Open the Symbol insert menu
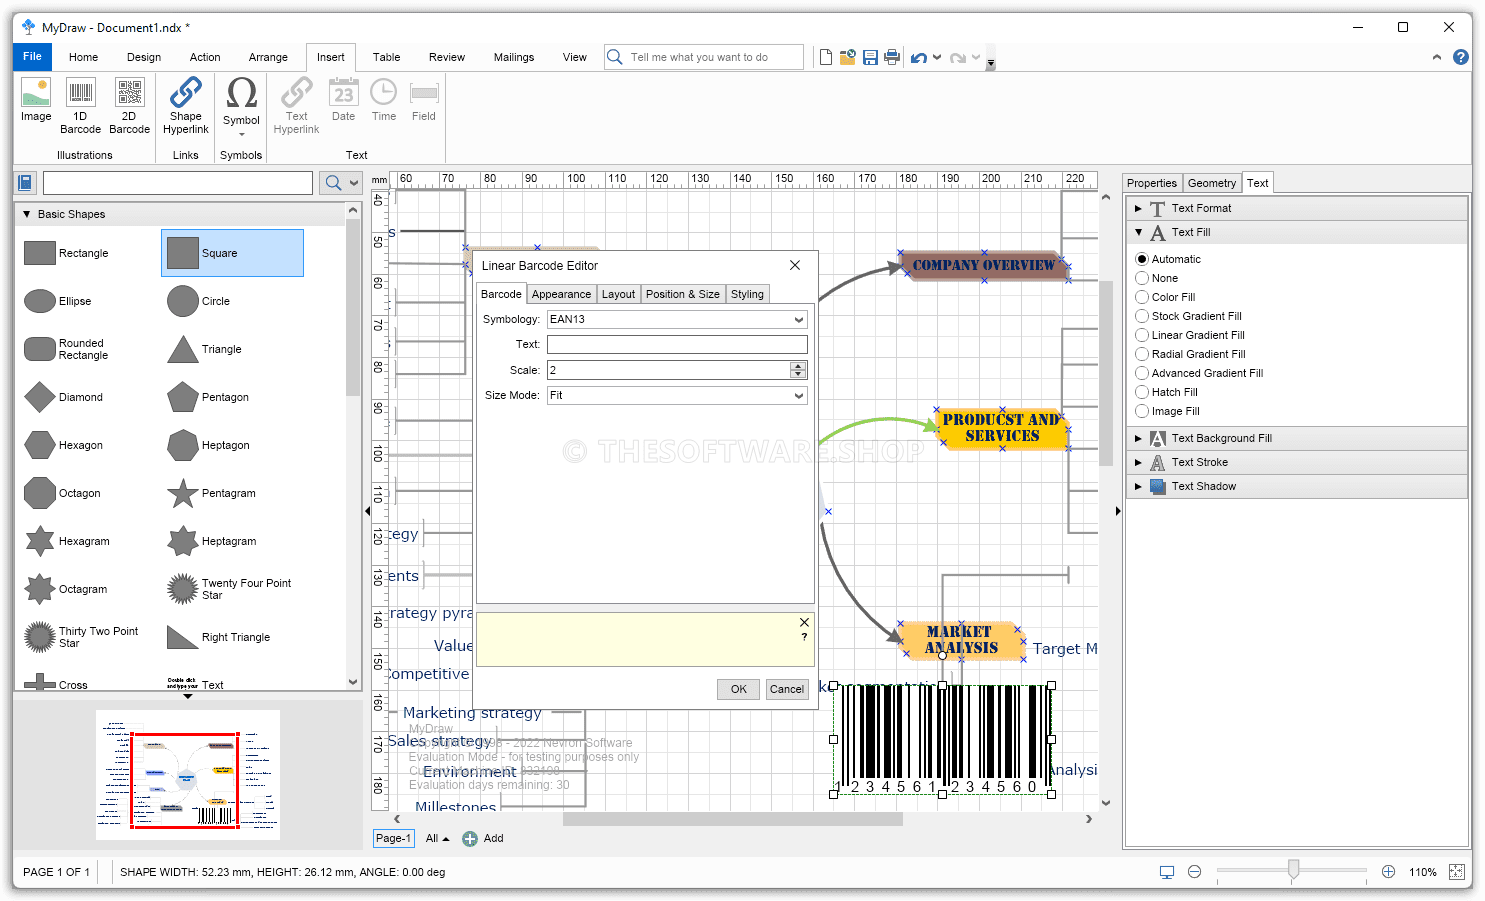This screenshot has height=901, width=1485. pos(241,106)
